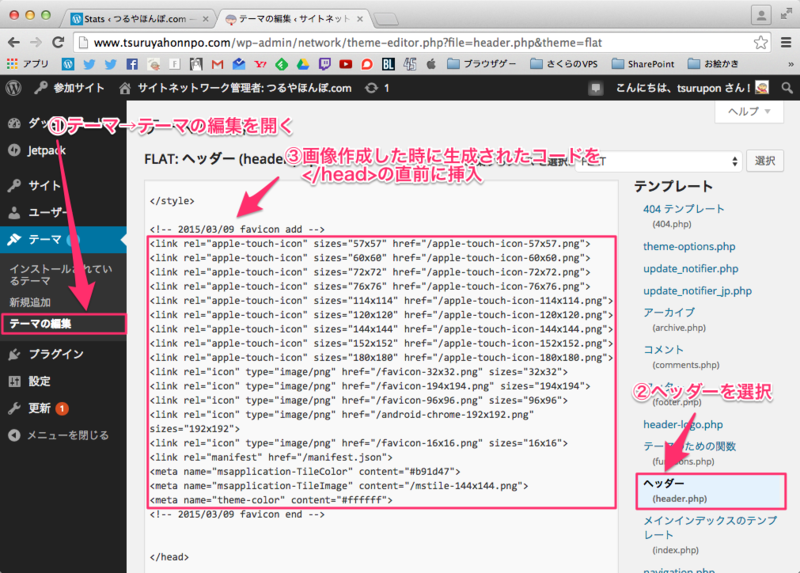Click the tsurupon user avatar
Screen dimensions: 800x573
pos(762,88)
